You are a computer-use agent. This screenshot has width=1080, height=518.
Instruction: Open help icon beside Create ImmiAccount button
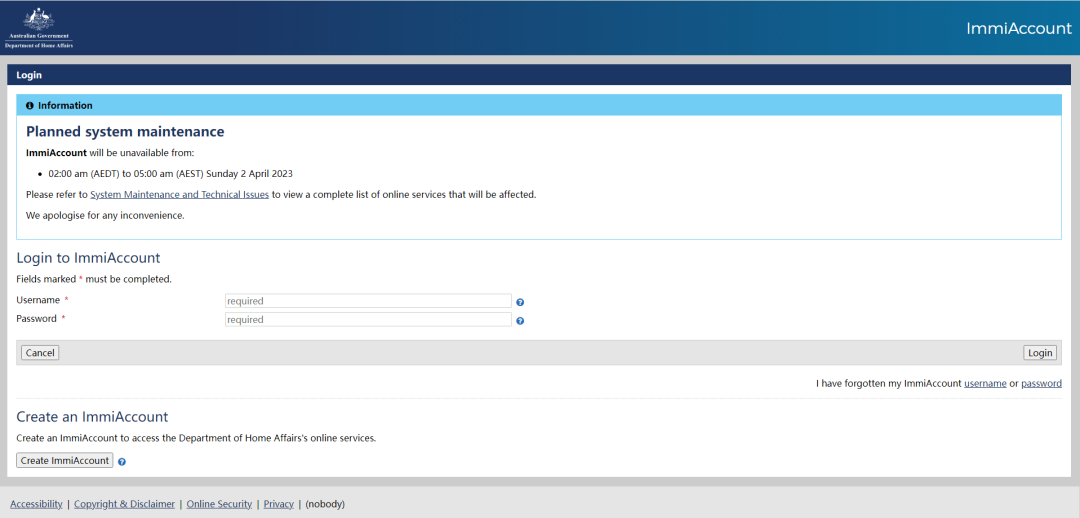point(122,462)
